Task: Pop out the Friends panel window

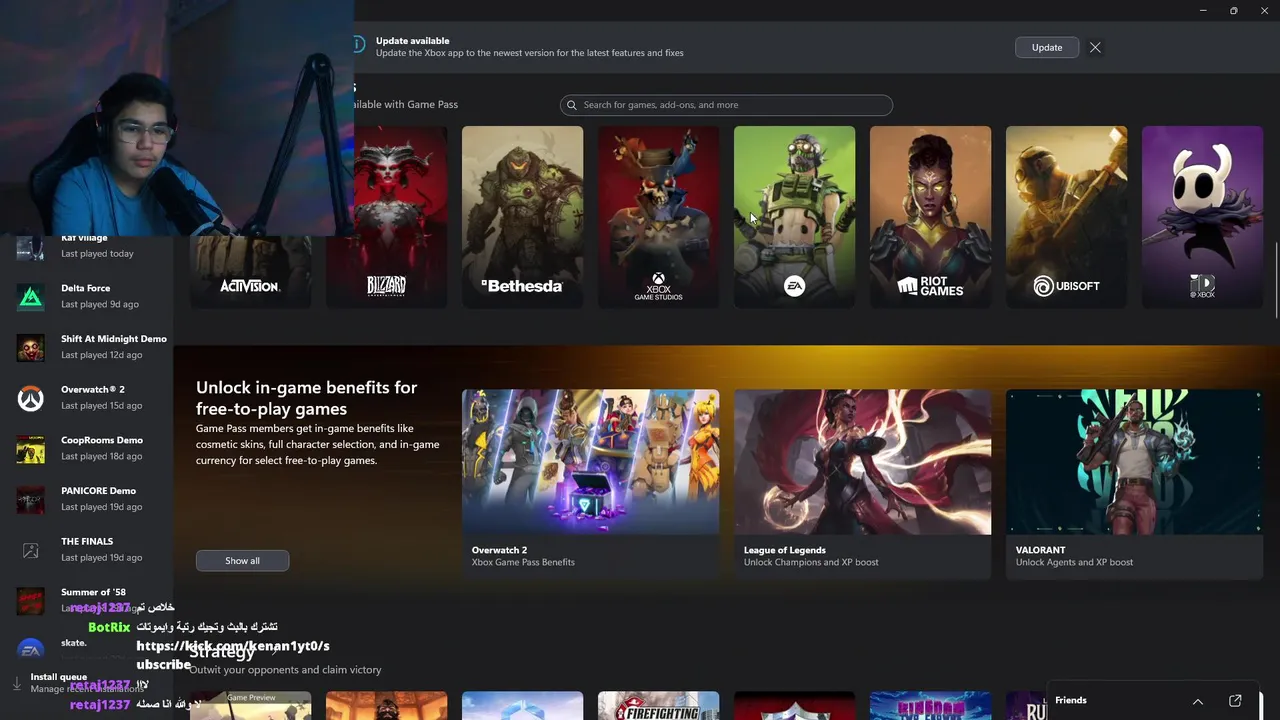Action: 1235,701
